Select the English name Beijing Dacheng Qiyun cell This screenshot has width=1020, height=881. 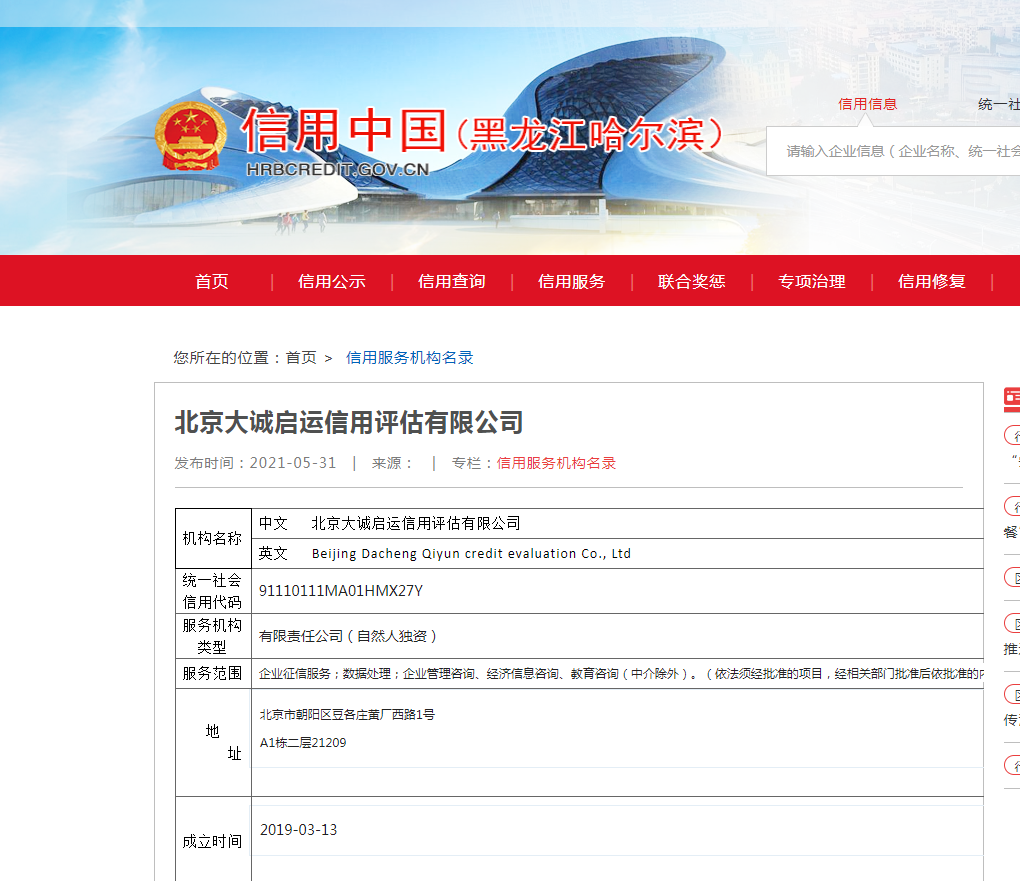[471, 554]
